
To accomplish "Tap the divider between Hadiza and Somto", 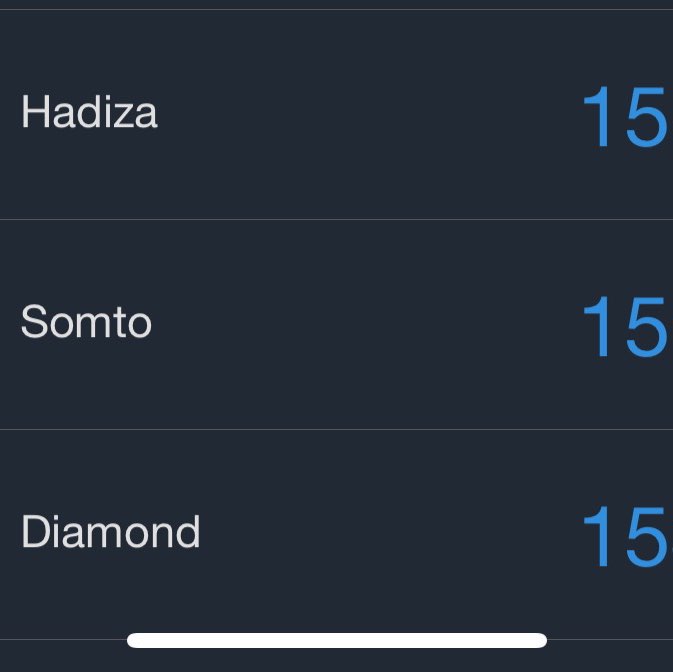I will tap(336, 219).
